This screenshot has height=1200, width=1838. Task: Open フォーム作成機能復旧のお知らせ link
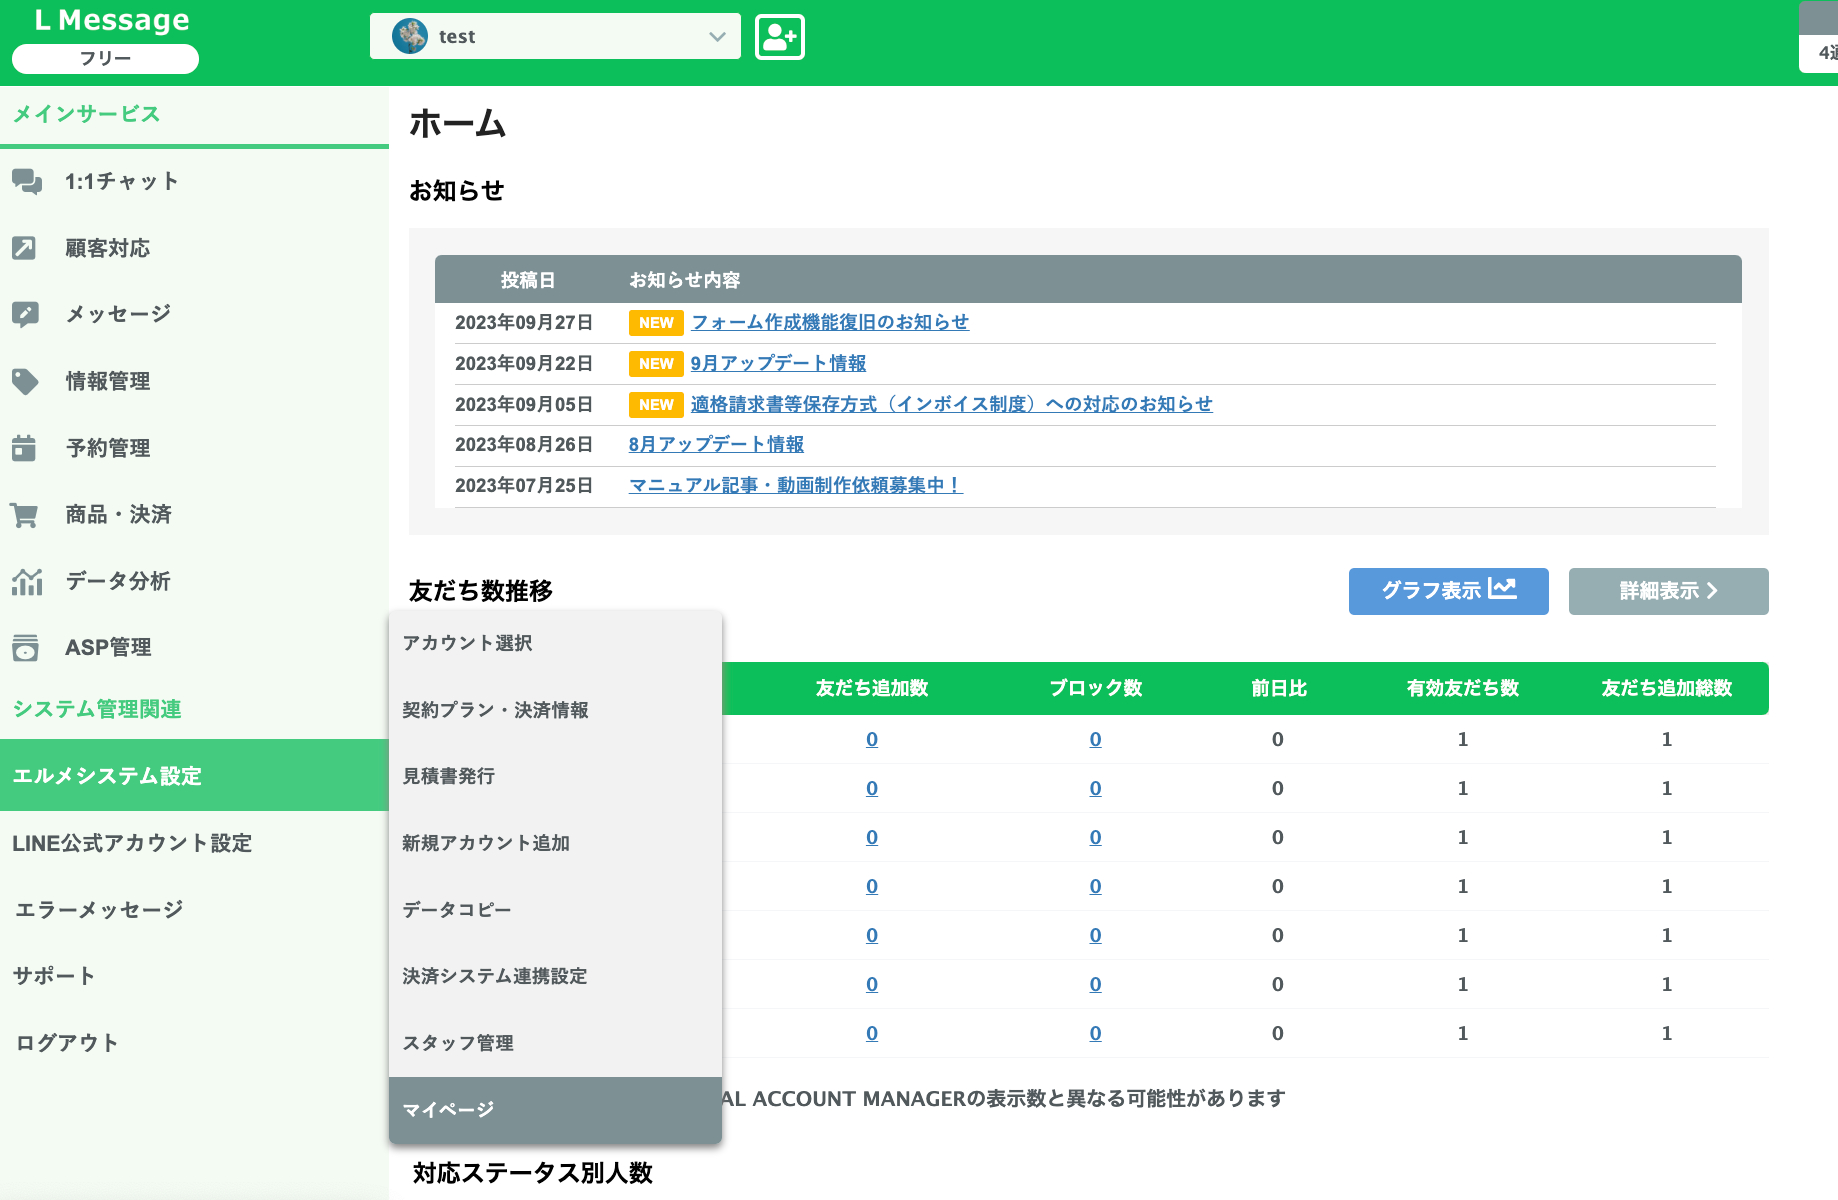pos(830,322)
